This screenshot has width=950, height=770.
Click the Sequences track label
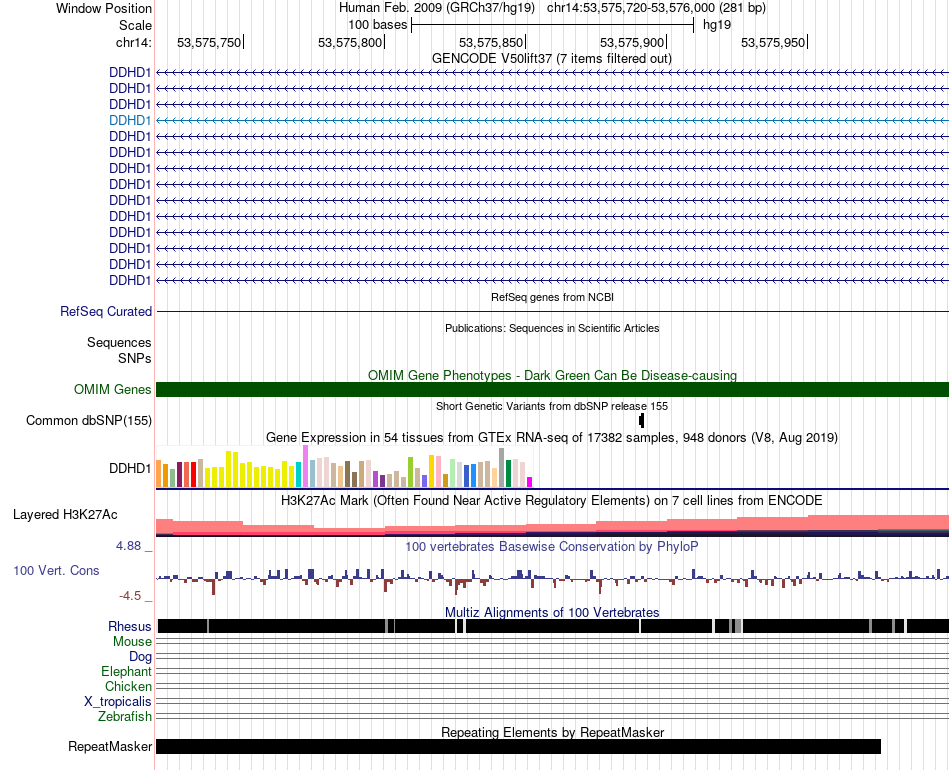[119, 342]
